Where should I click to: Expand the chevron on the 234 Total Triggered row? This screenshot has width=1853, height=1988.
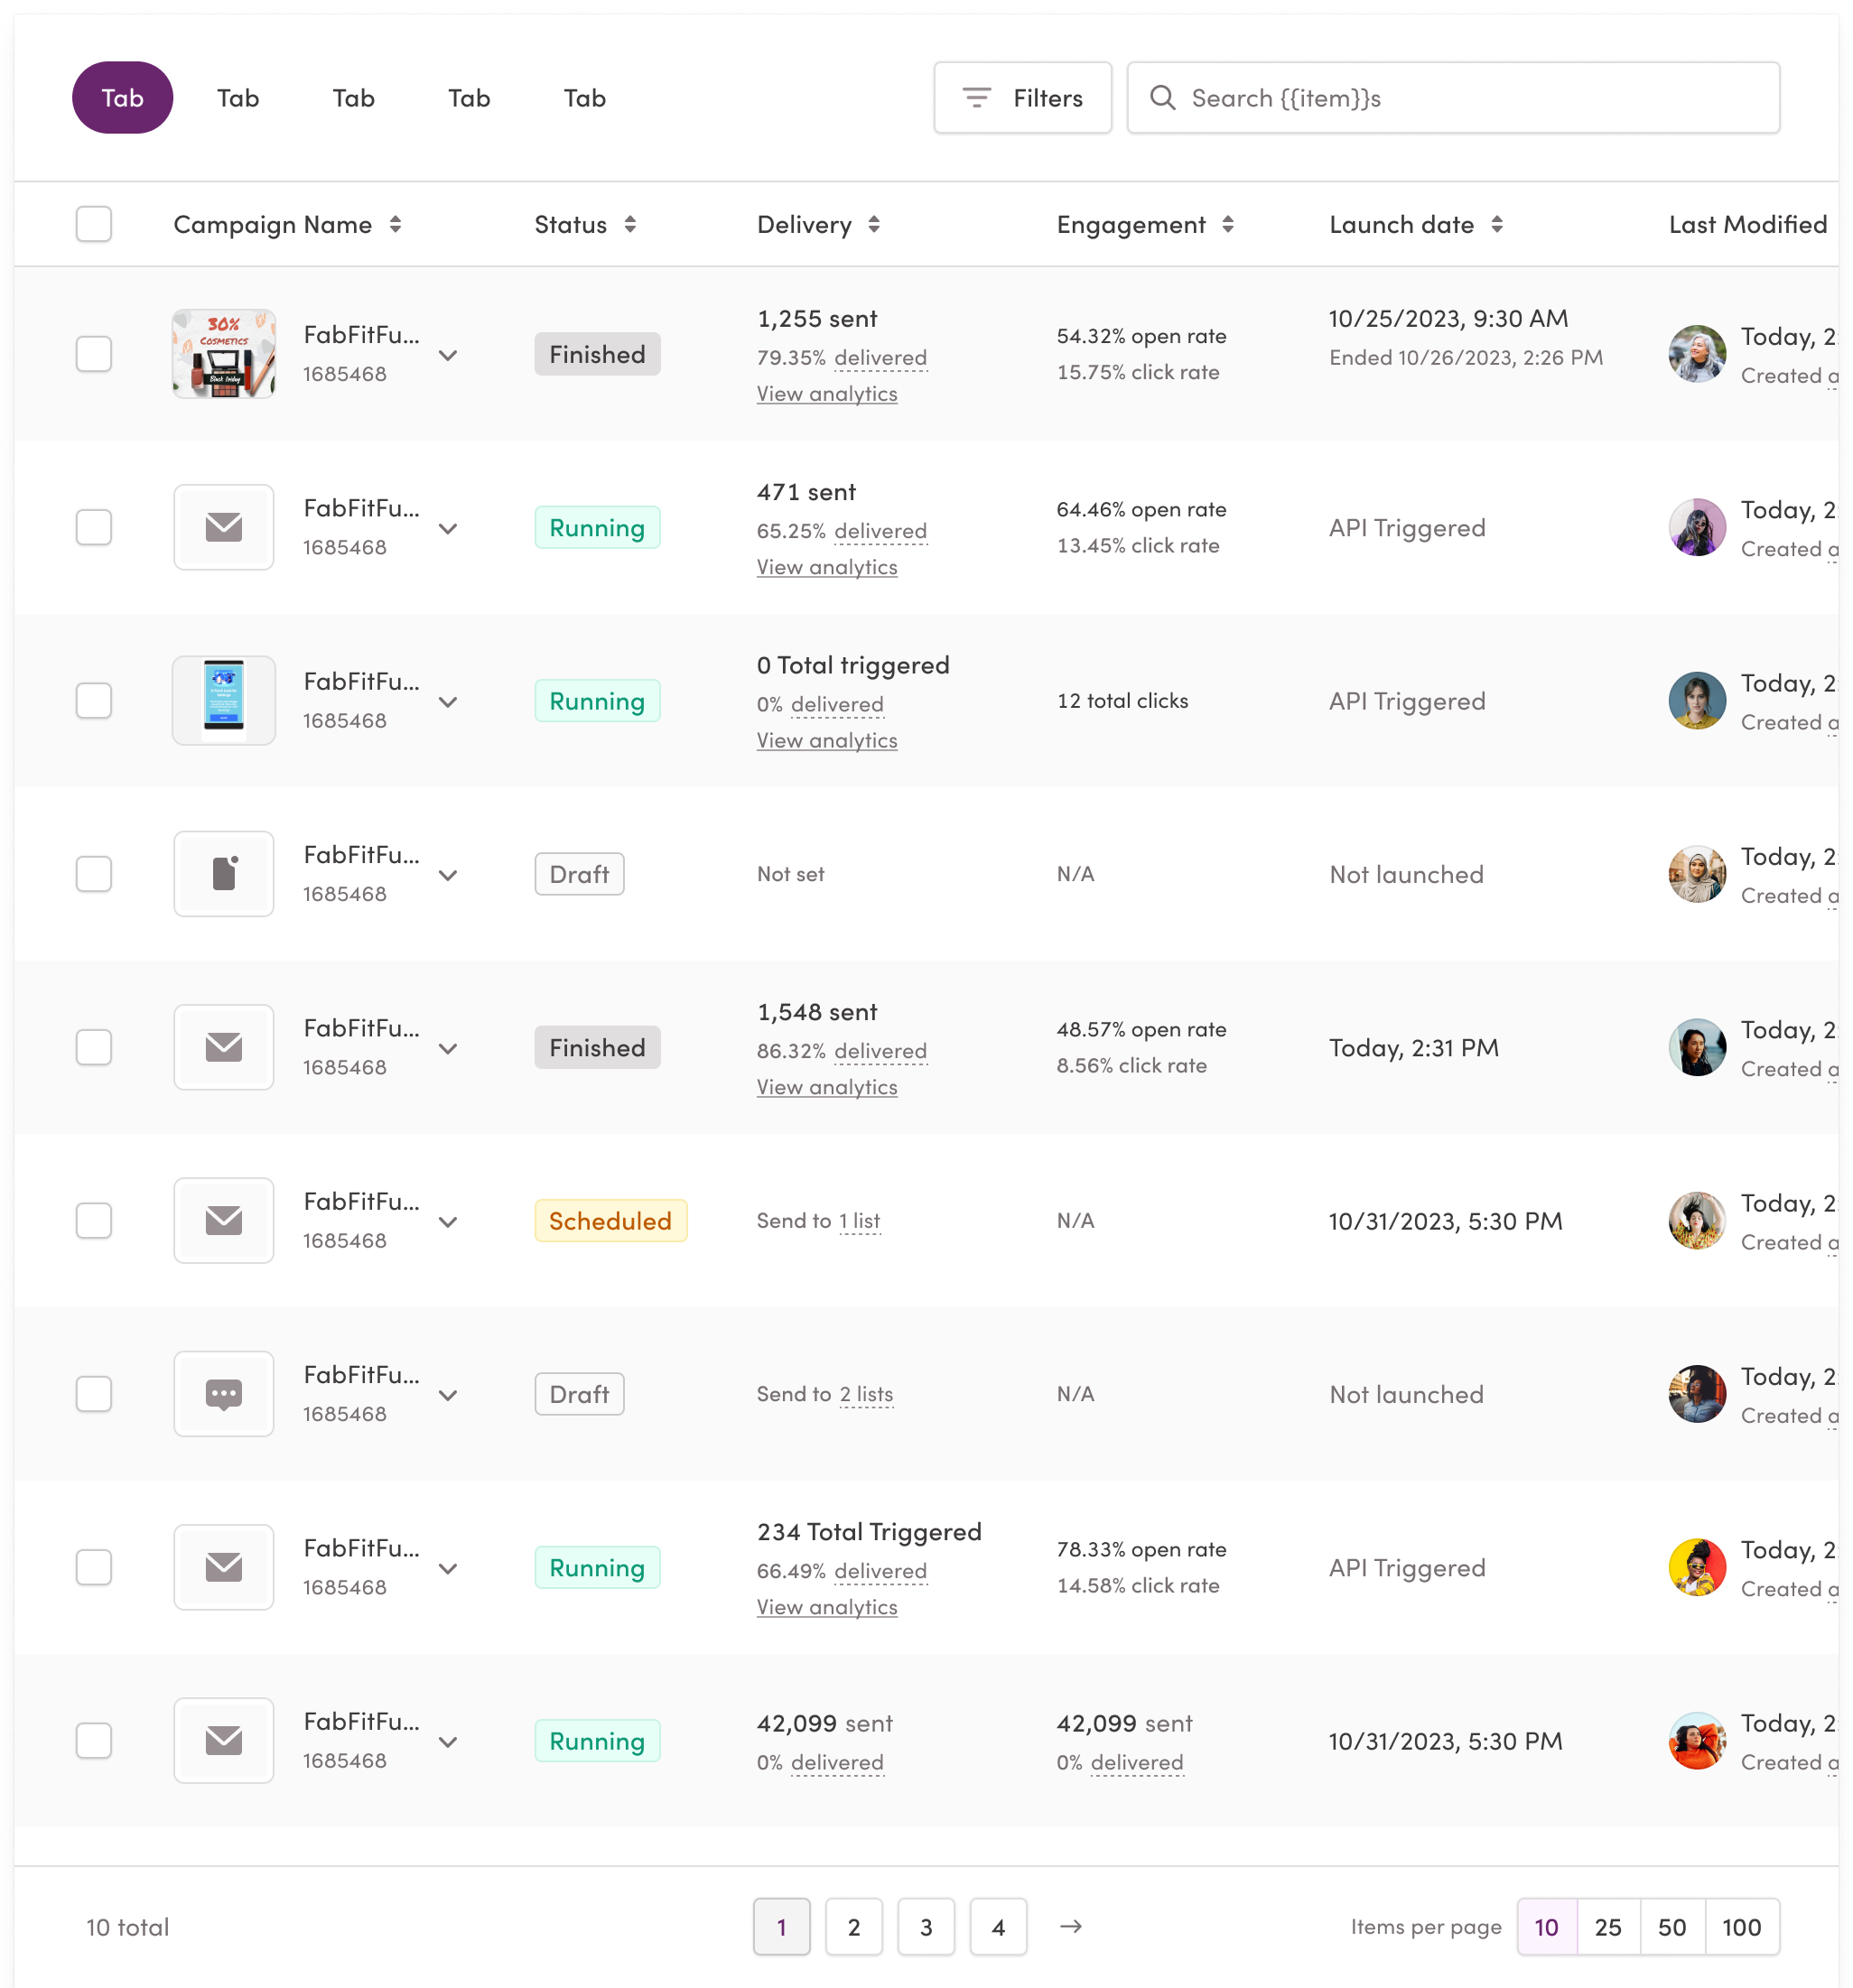(x=448, y=1569)
